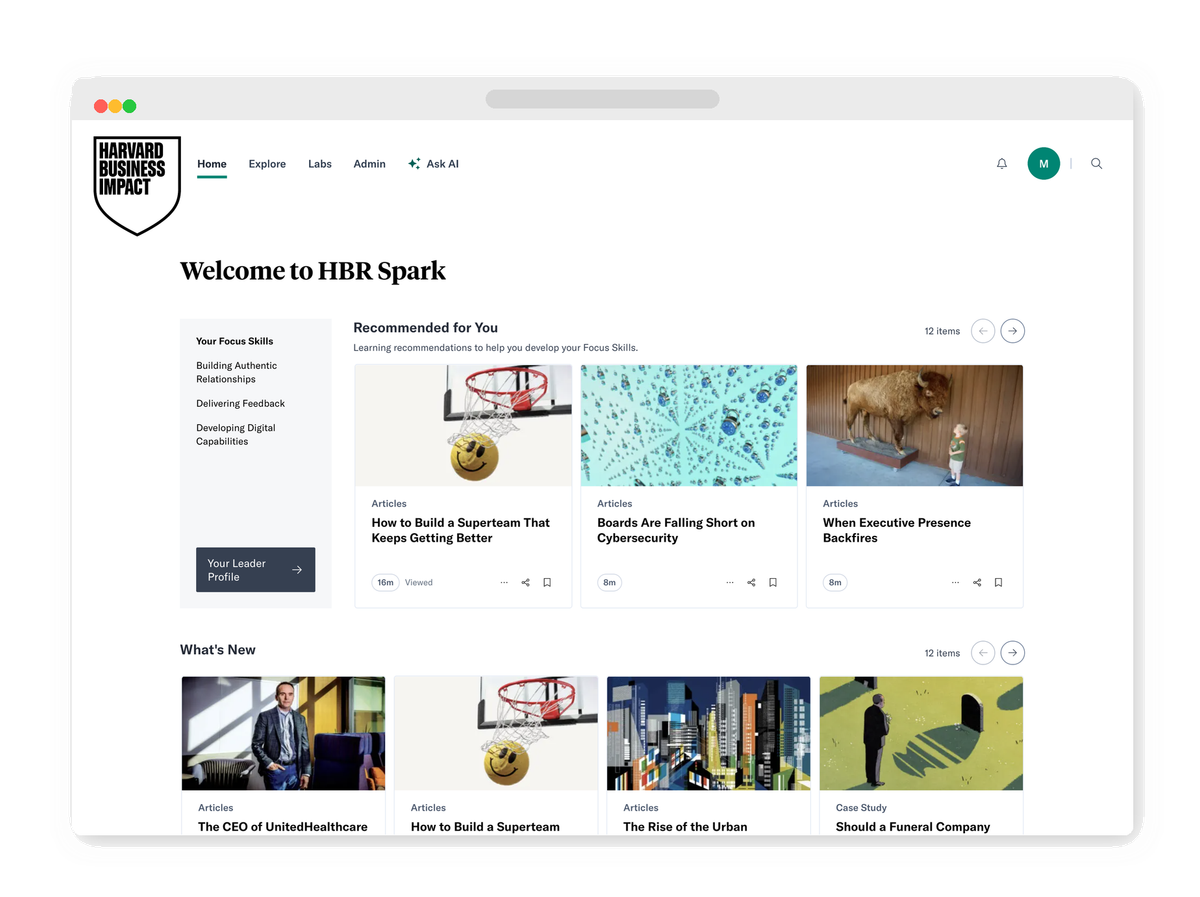The width and height of the screenshot is (1200, 897).
Task: Click the Case Study label
Action: click(x=861, y=807)
